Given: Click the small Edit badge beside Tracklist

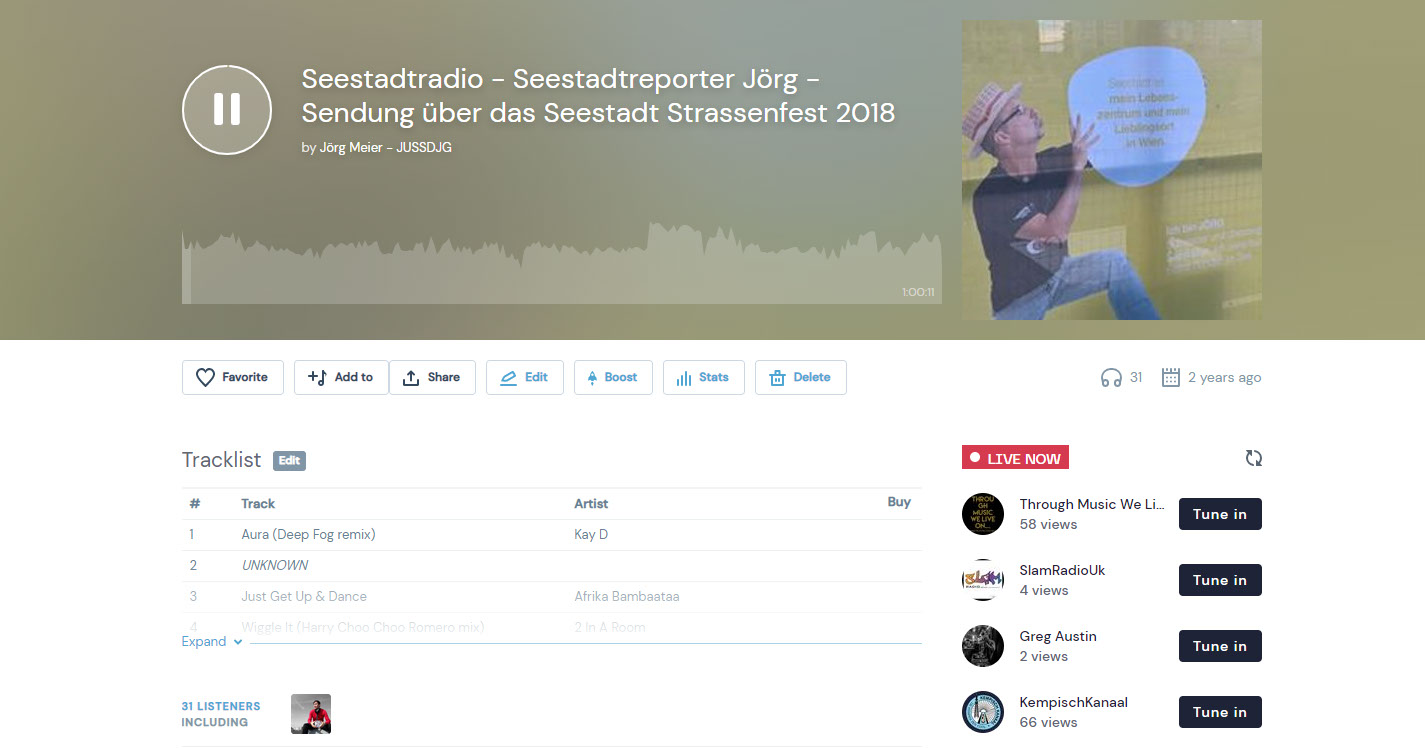Looking at the screenshot, I should tap(289, 461).
